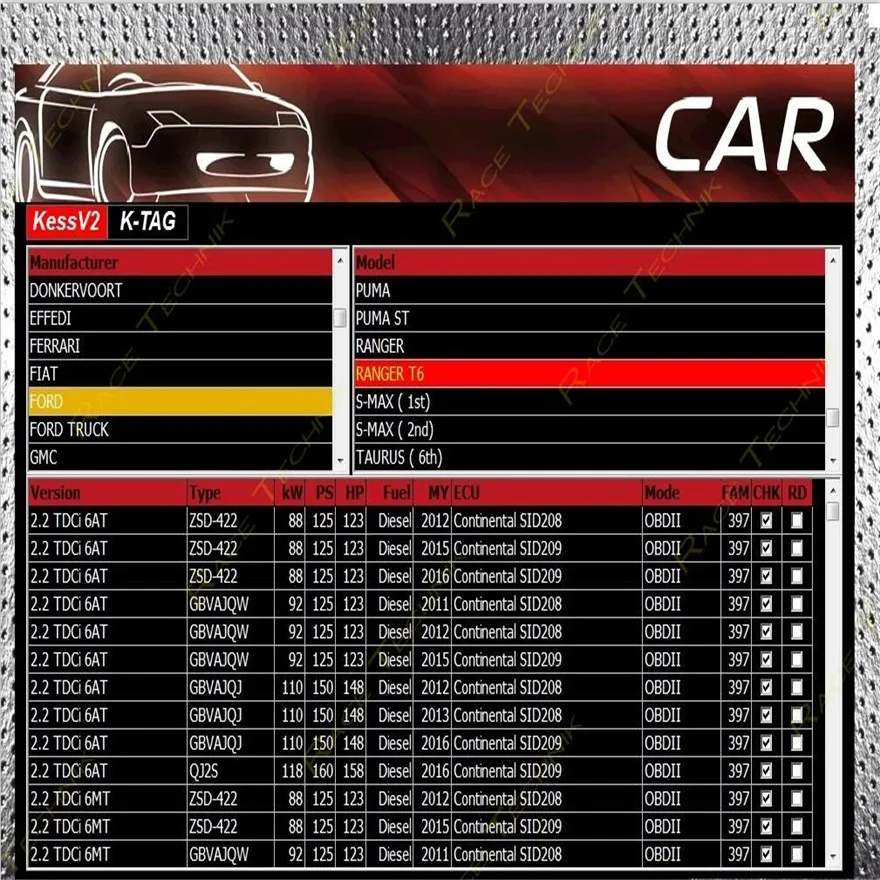
Task: Select DONKERVOORT in the Manufacturer list
Action: click(x=180, y=290)
